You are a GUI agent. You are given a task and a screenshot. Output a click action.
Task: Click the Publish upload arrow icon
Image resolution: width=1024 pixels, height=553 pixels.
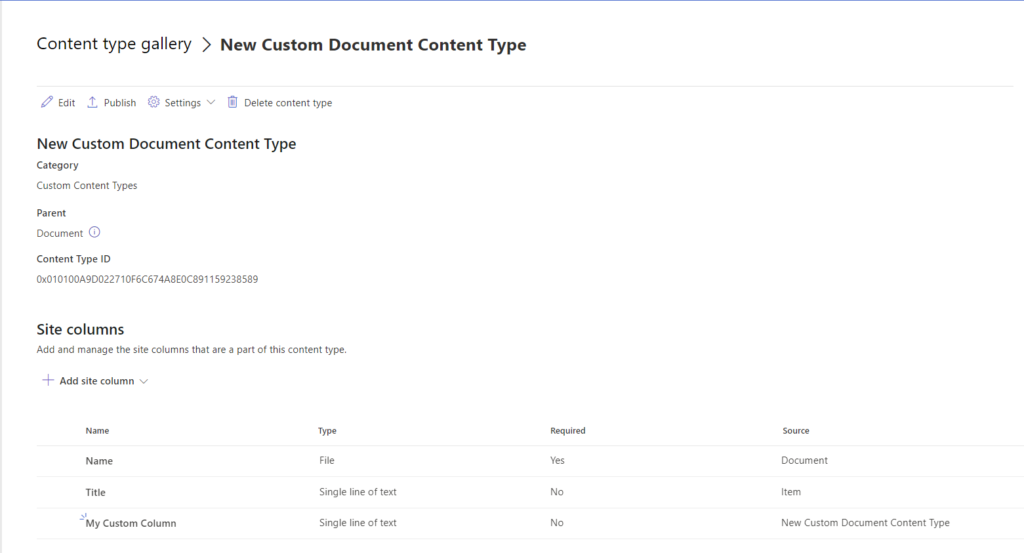pos(92,102)
